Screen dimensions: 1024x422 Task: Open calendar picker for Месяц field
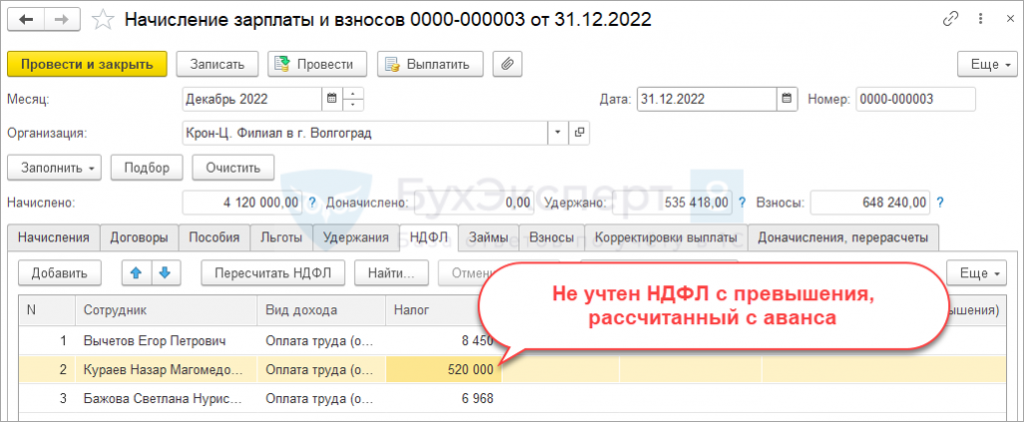pos(331,99)
